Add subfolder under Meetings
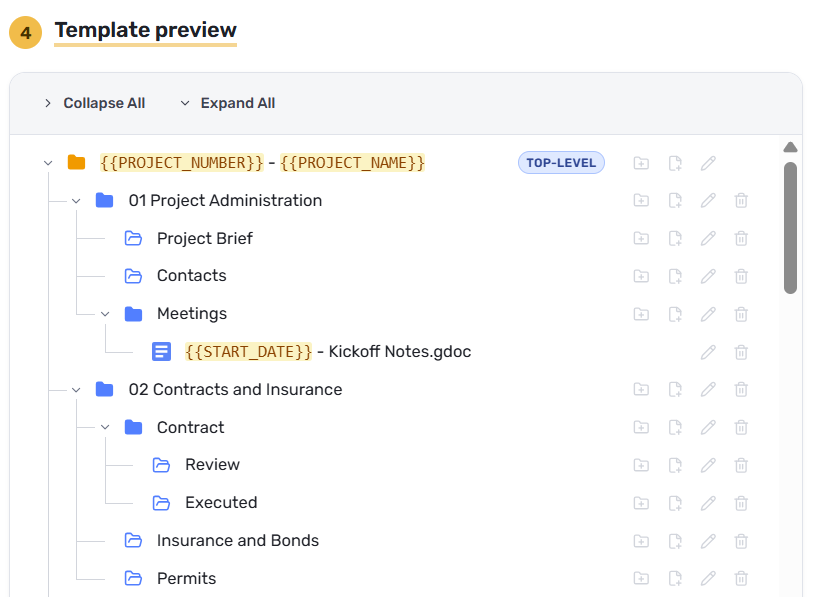Viewport: 820px width, 597px height. (x=641, y=314)
